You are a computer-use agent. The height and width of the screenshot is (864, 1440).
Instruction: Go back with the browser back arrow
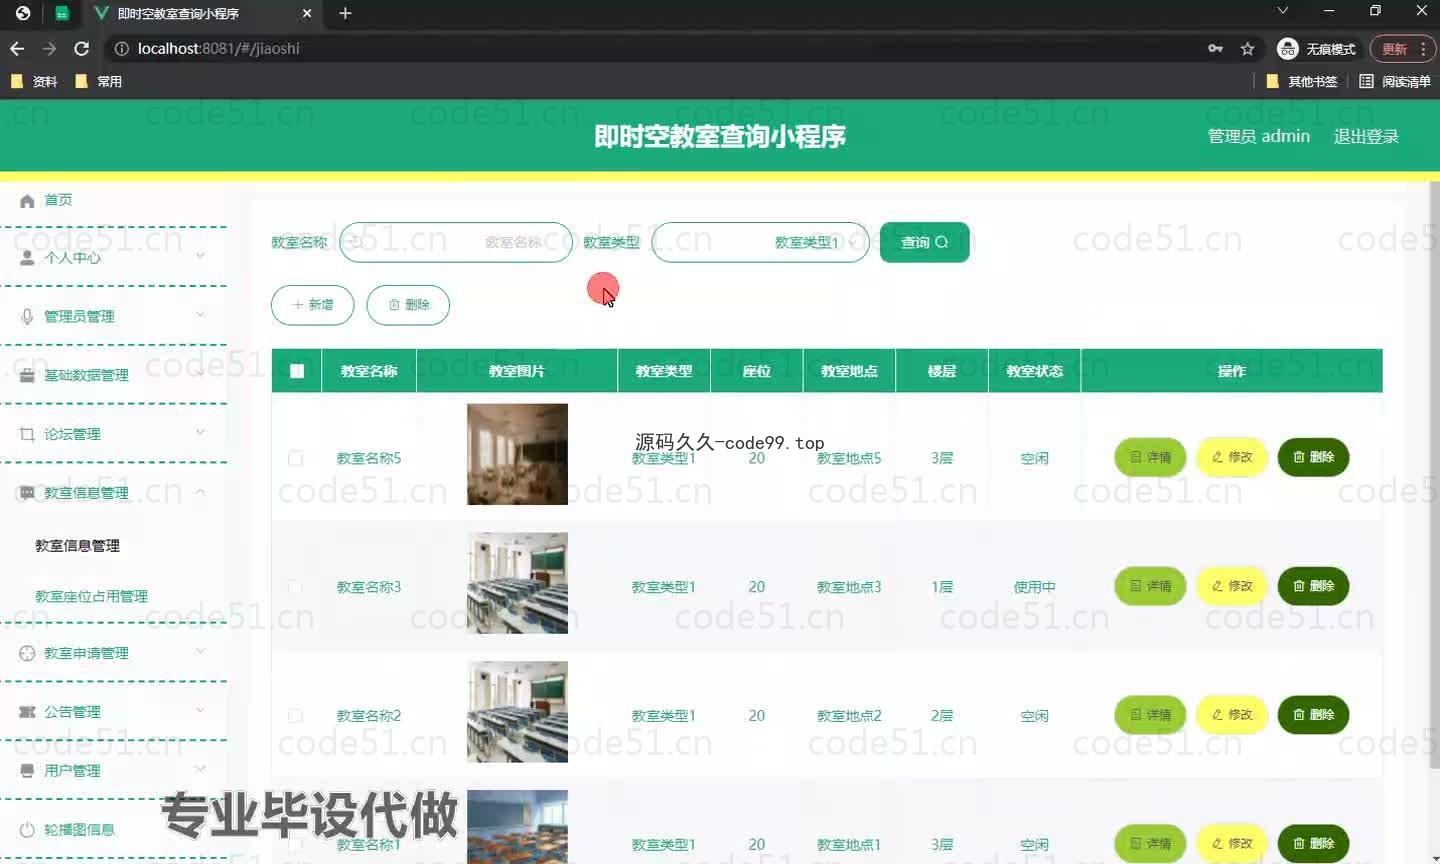click(17, 48)
